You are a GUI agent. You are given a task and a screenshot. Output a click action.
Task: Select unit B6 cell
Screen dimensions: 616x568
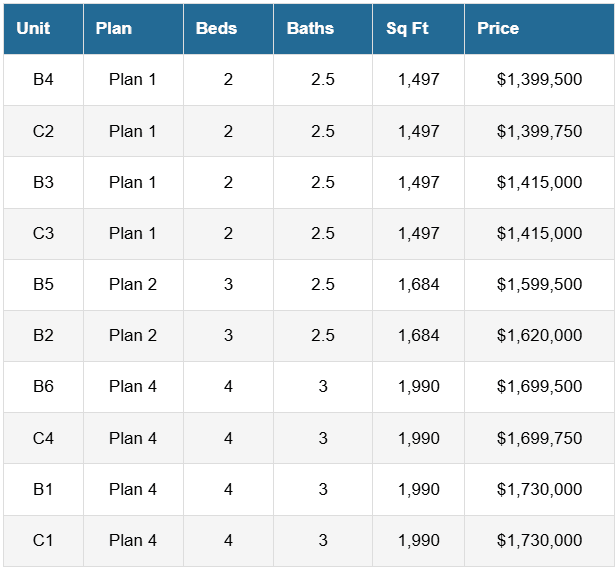tap(43, 387)
